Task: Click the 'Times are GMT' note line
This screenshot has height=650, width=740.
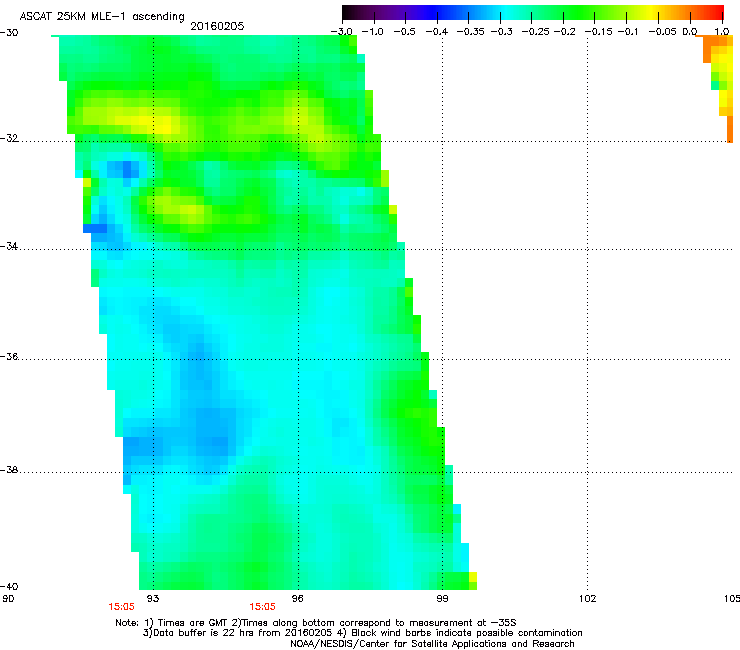Action: (x=316, y=623)
